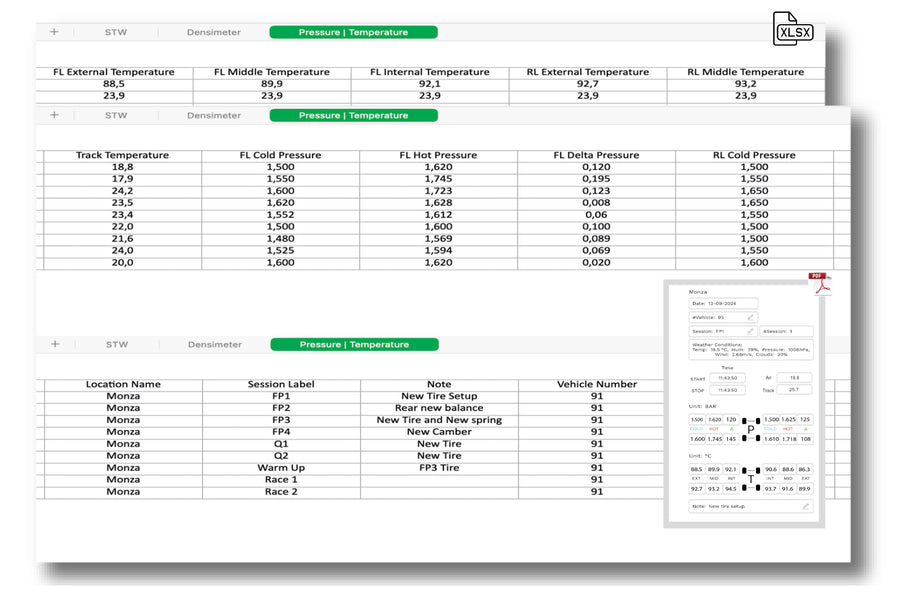This screenshot has height=600, width=900.
Task: Click the XLSX file format icon
Action: coord(793,31)
